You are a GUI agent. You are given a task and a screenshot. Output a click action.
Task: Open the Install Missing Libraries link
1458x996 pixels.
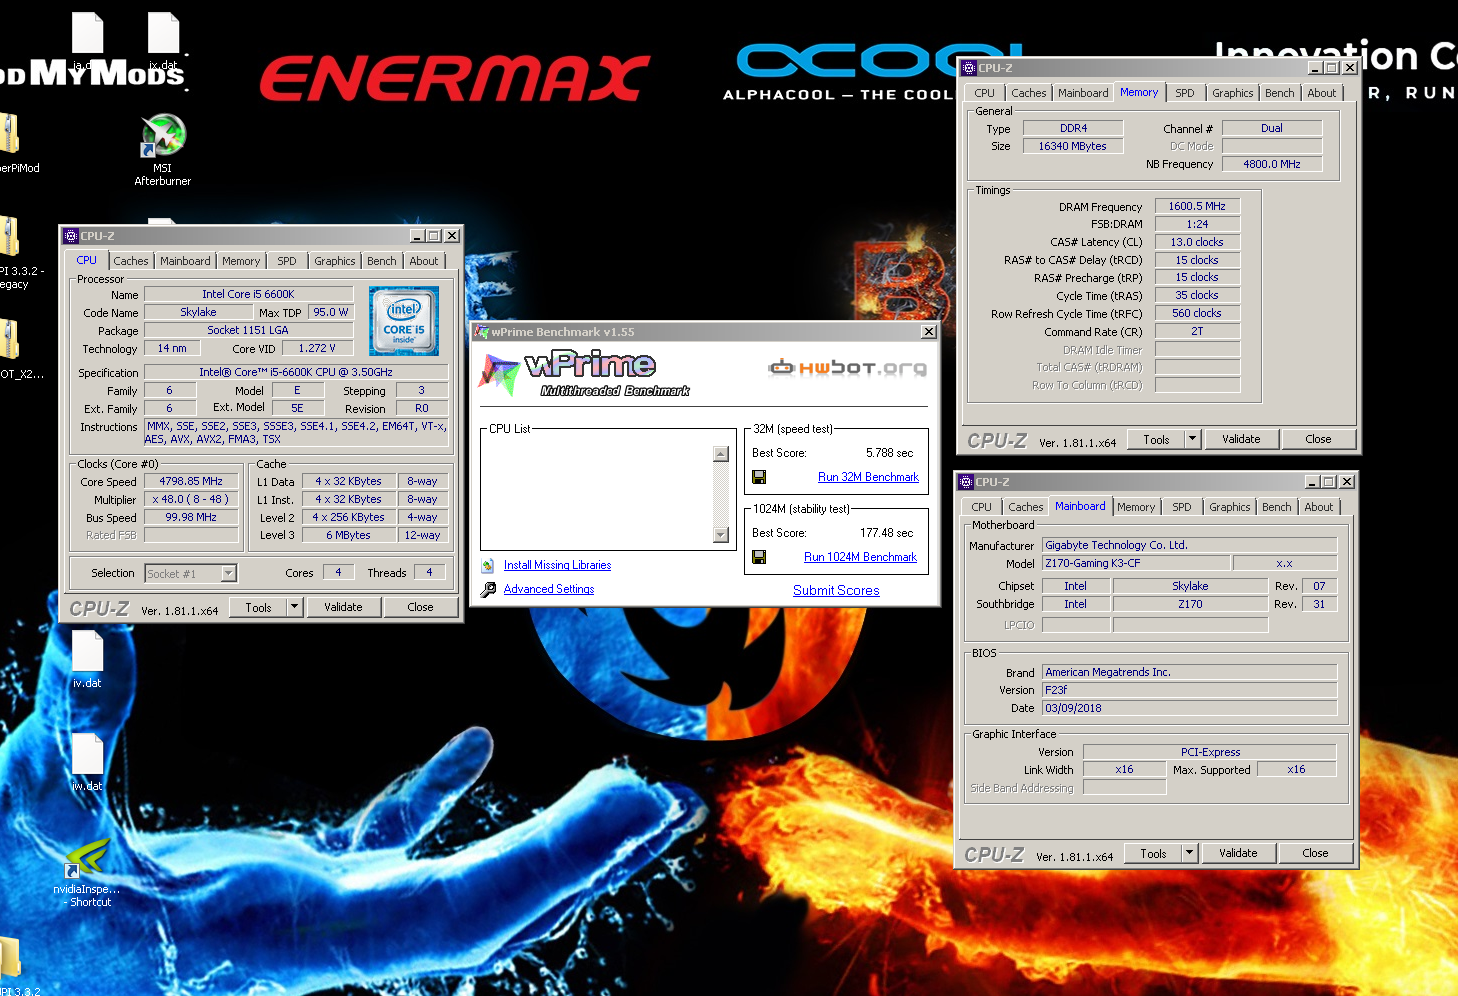coord(557,565)
